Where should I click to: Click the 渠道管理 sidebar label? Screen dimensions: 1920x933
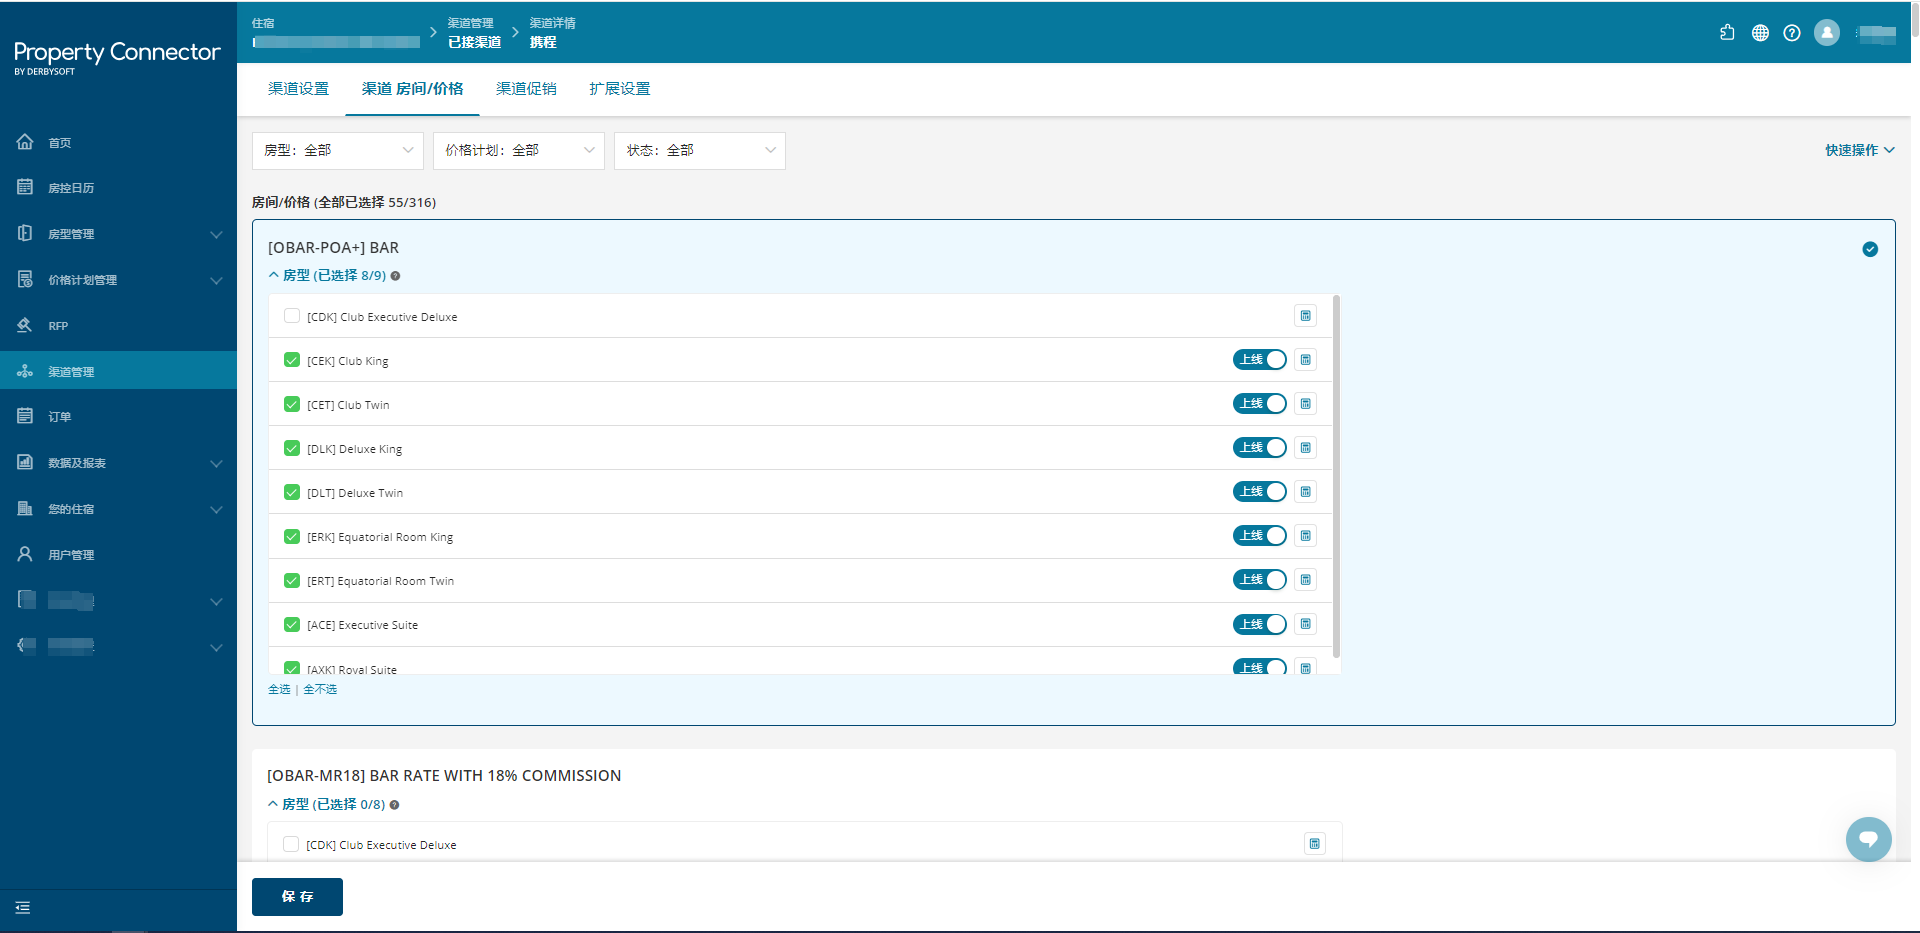[71, 372]
